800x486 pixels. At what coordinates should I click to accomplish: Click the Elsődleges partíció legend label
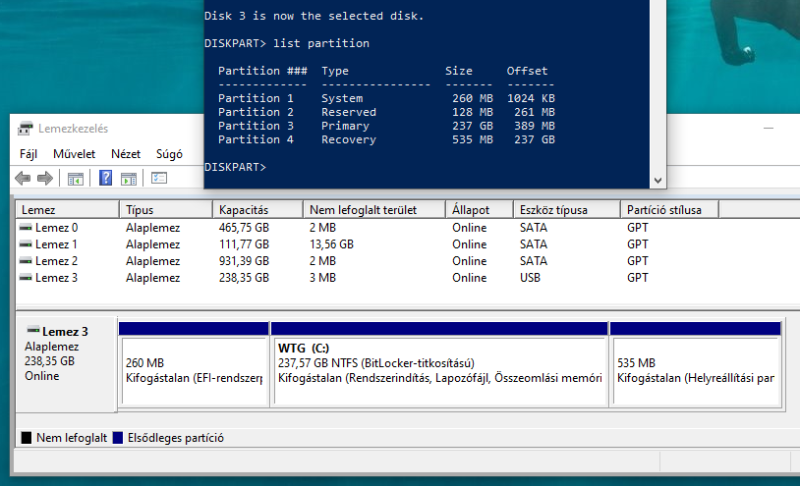click(176, 438)
